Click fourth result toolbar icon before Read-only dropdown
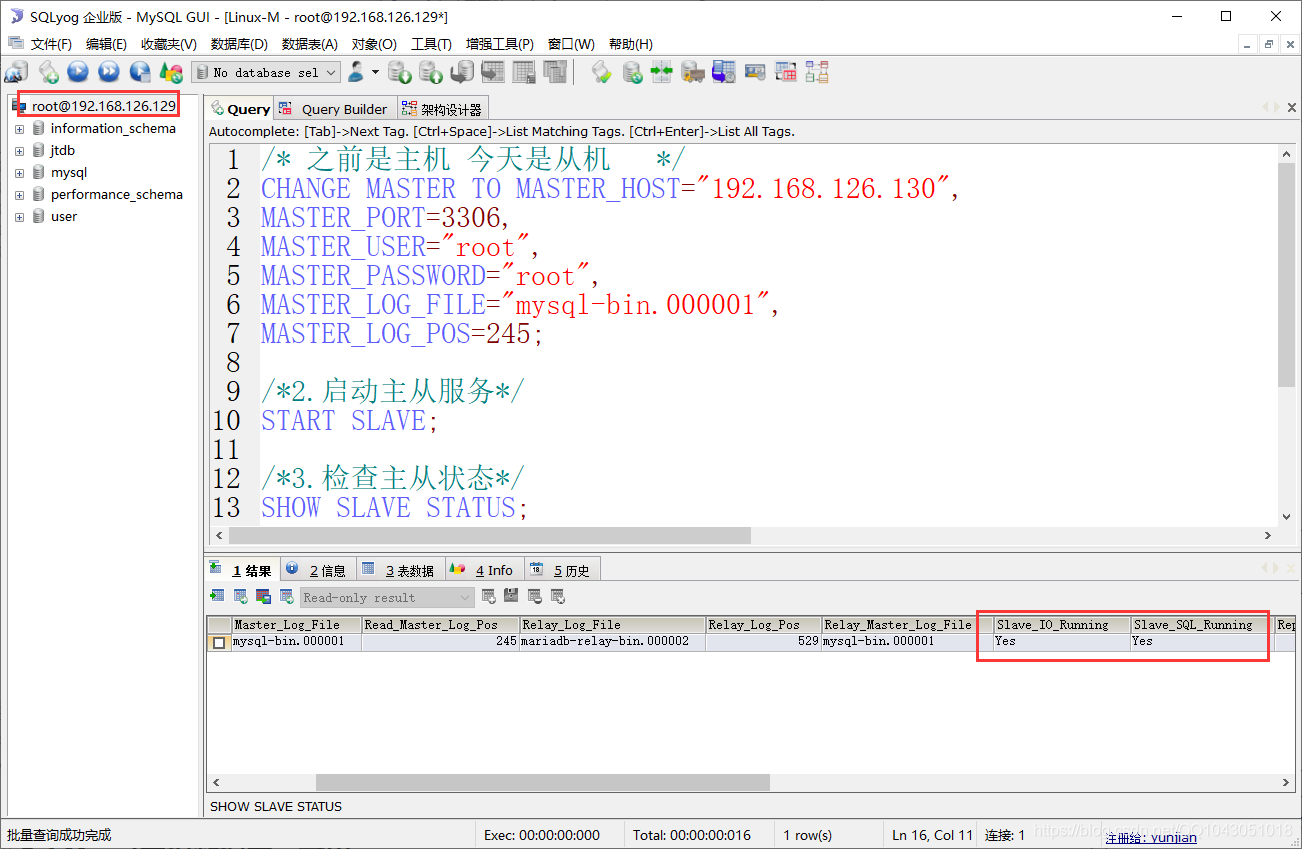The width and height of the screenshot is (1302, 849). tap(286, 596)
